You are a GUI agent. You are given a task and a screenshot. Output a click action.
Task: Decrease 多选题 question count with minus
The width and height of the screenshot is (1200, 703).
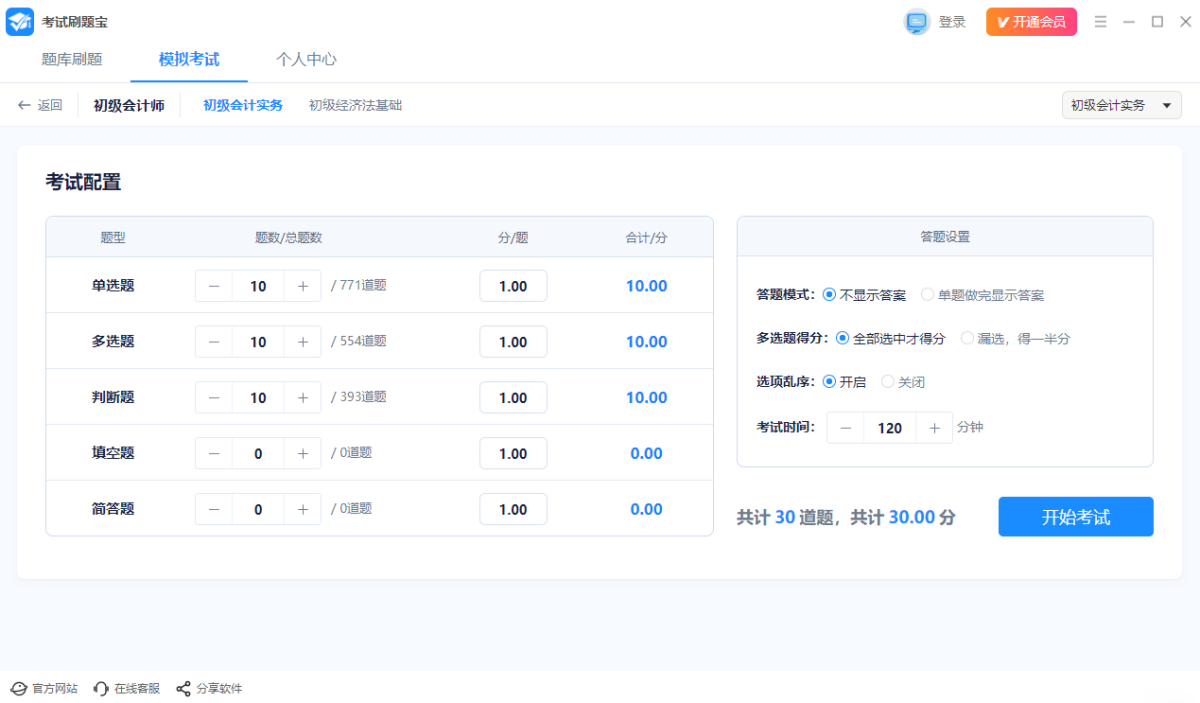click(x=214, y=342)
